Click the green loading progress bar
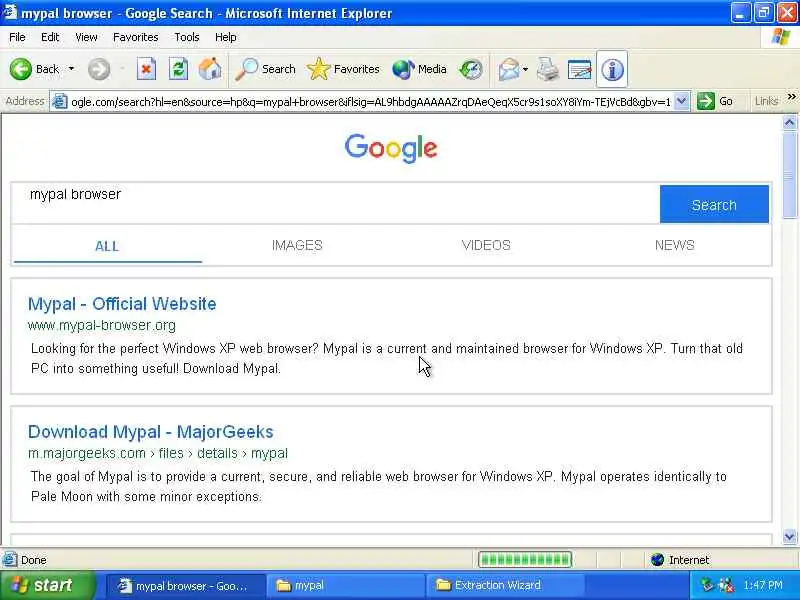This screenshot has height=600, width=800. click(x=525, y=560)
